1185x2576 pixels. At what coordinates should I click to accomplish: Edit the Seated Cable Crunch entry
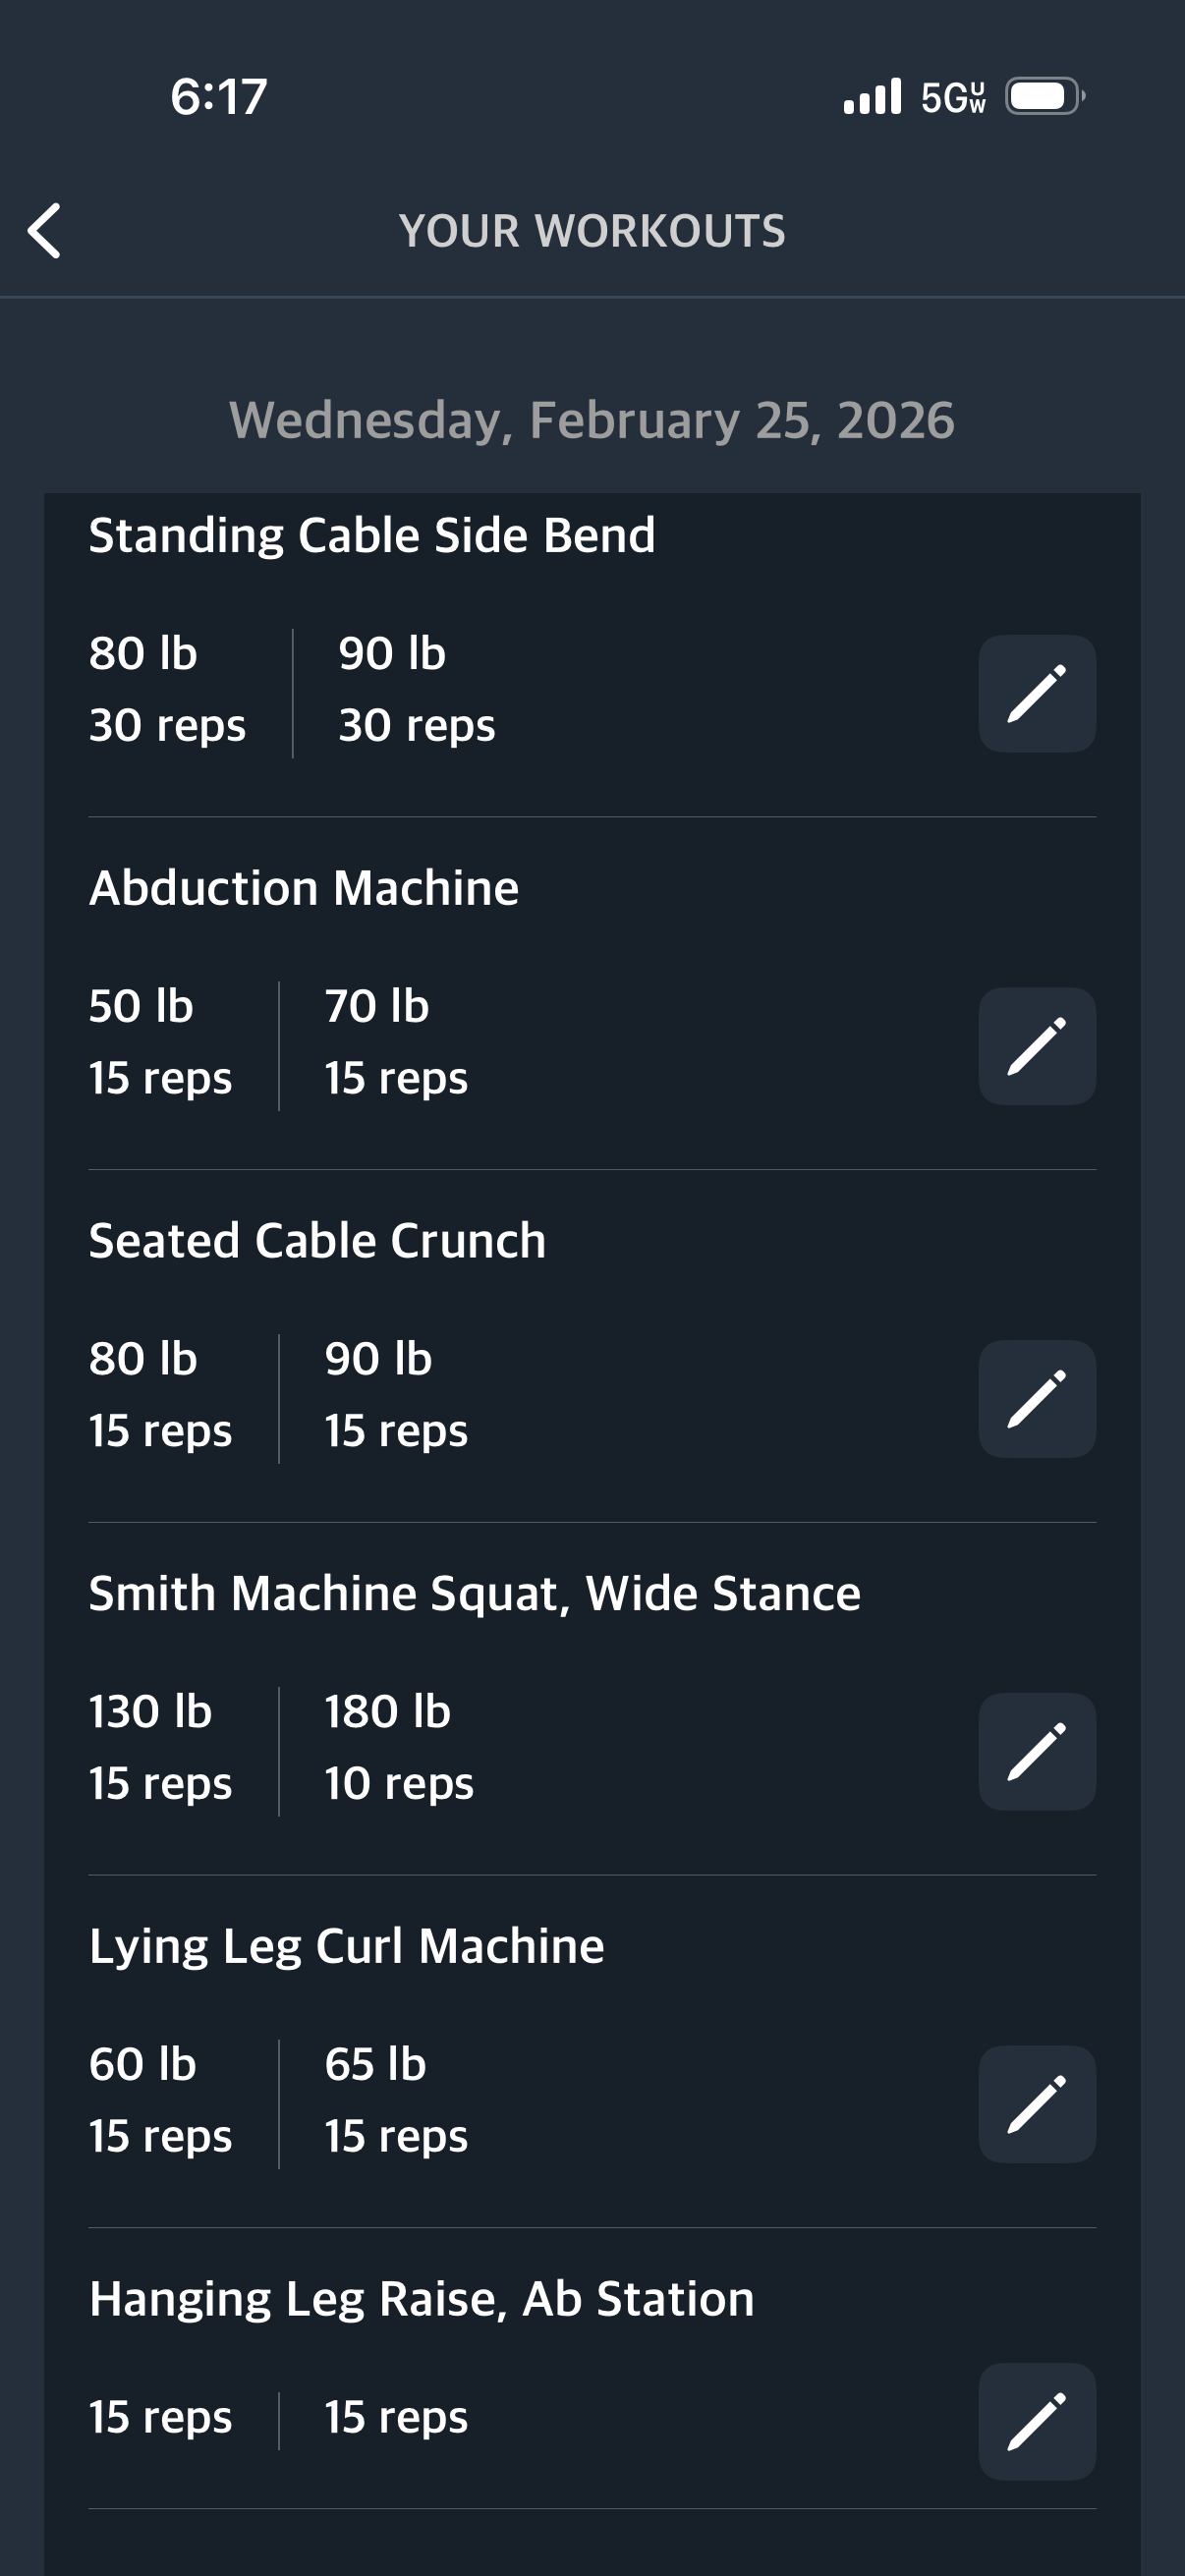tap(1036, 1398)
